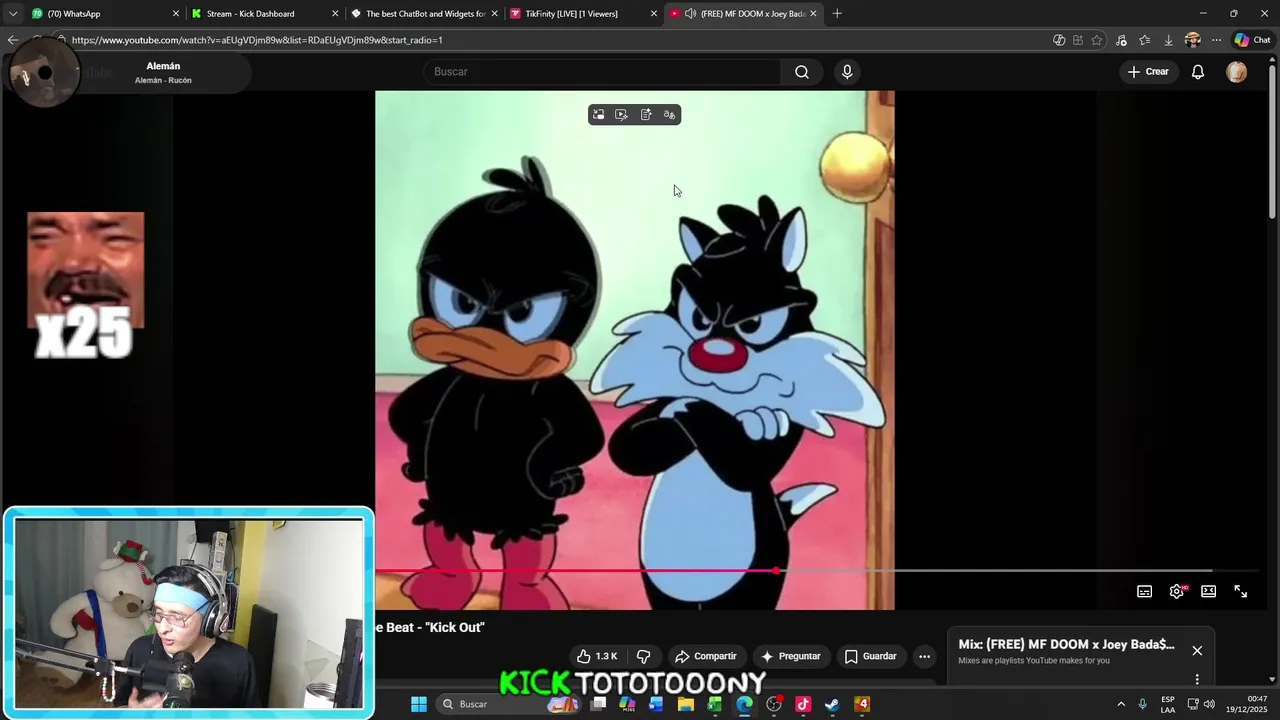Open the Edge profile avatar
1280x720 pixels.
pos(1192,40)
